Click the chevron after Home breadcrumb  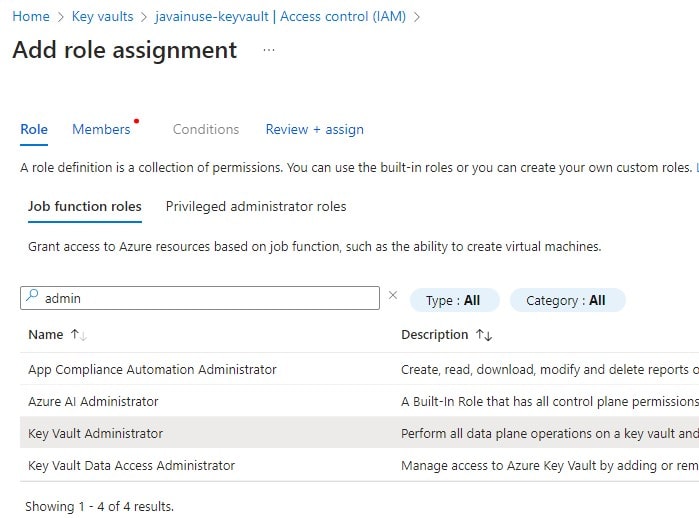61,17
